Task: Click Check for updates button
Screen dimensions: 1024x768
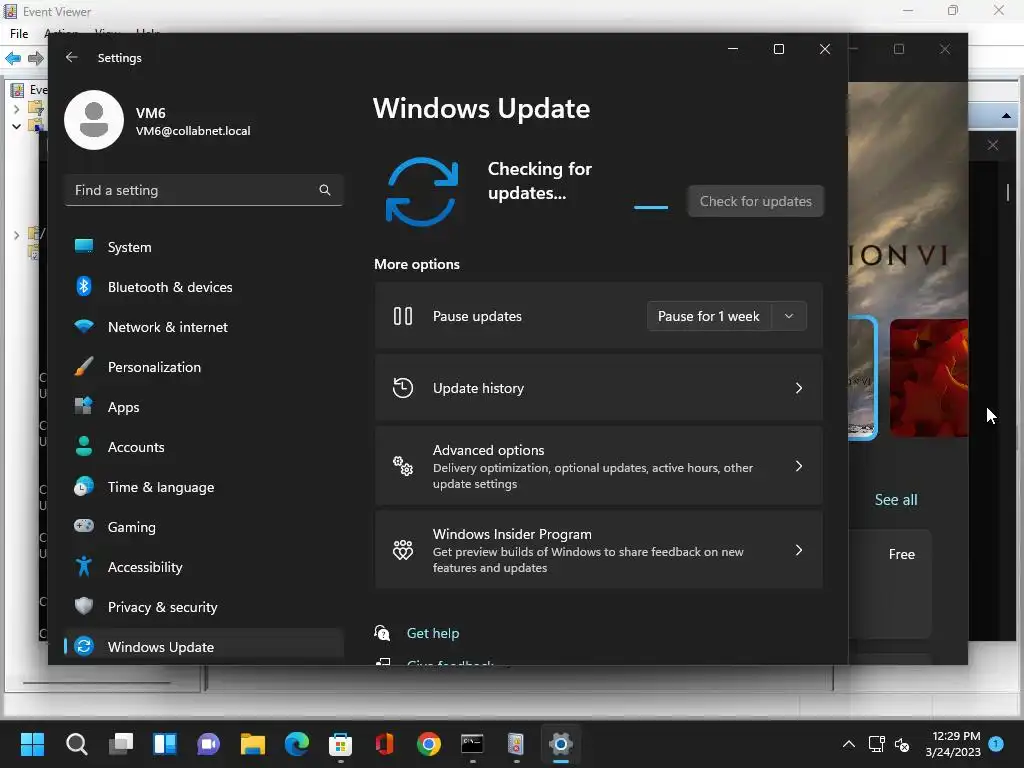Action: pyautogui.click(x=756, y=201)
